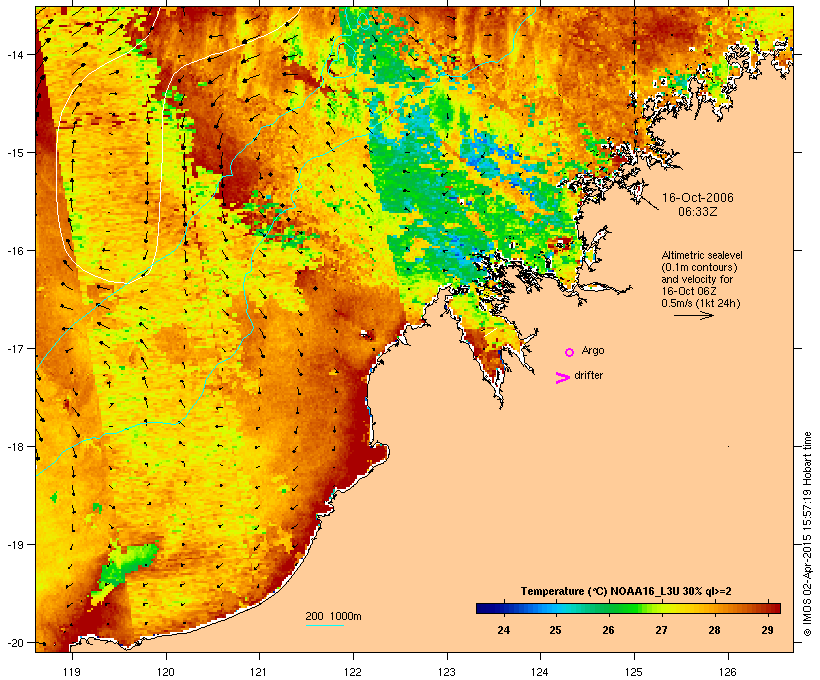Click colorbar value 25
Viewport: 820px width, 680px height.
[555, 630]
